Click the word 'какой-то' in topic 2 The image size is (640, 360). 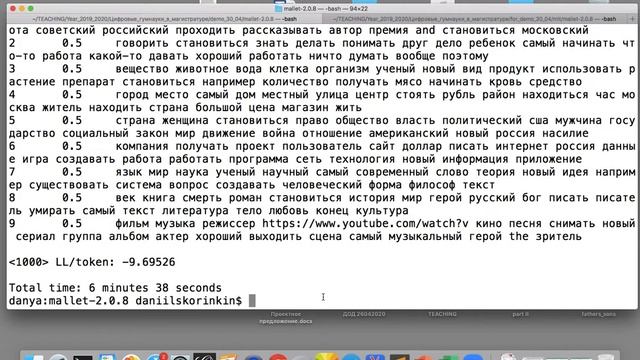(115, 56)
